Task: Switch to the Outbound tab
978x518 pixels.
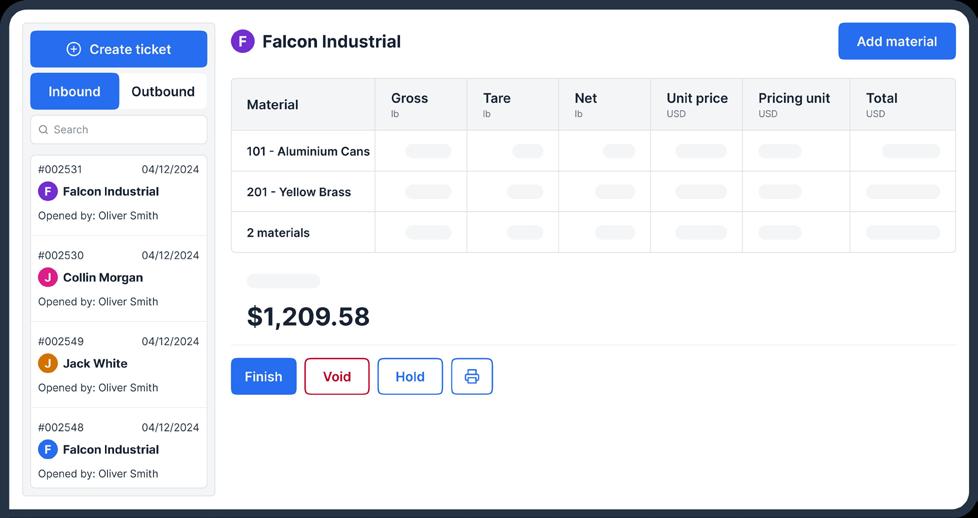Action: [x=163, y=91]
